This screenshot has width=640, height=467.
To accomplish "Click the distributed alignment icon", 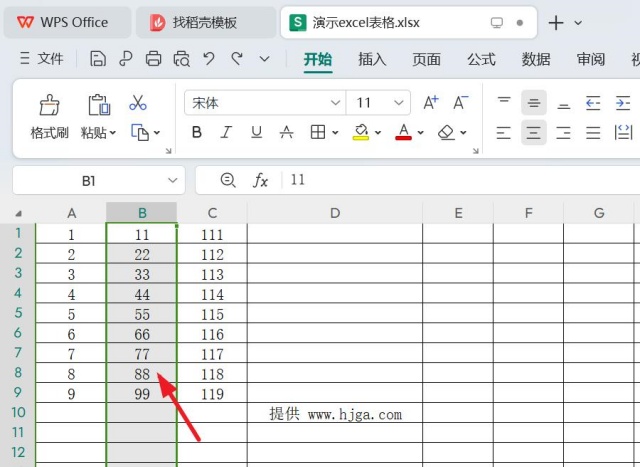I will pyautogui.click(x=623, y=133).
